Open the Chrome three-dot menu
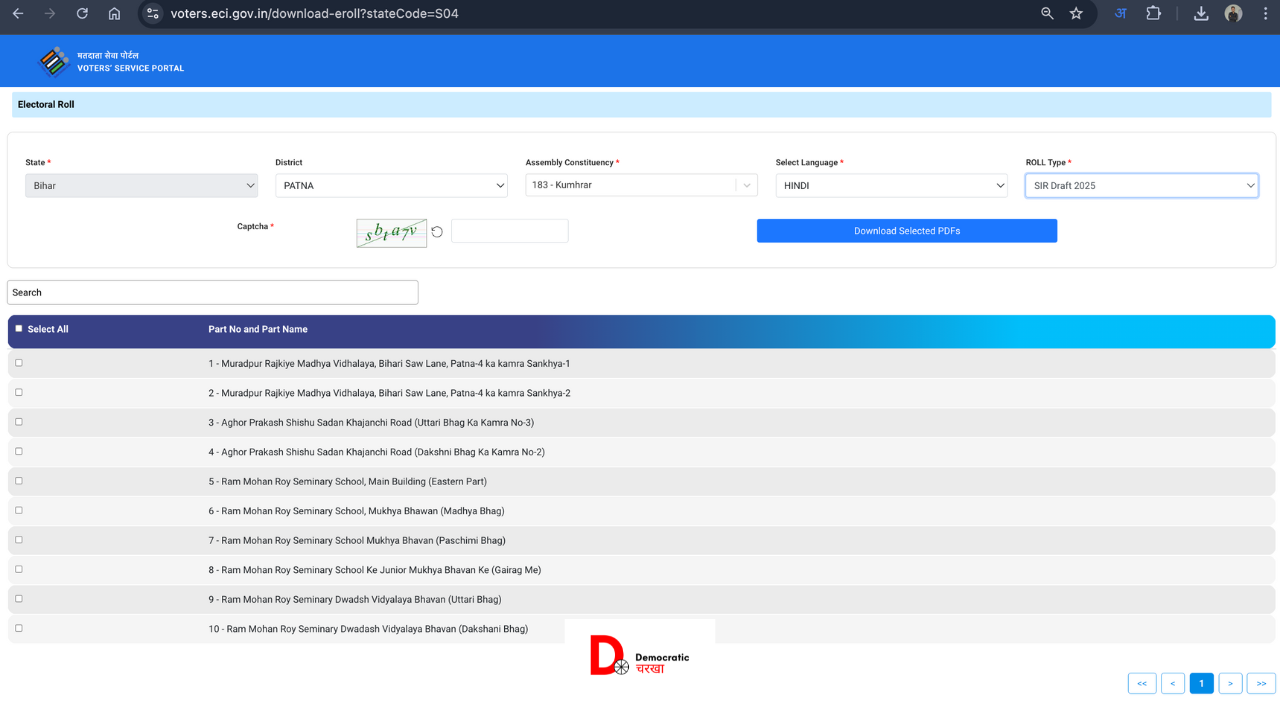The height and width of the screenshot is (720, 1280). pyautogui.click(x=1265, y=14)
